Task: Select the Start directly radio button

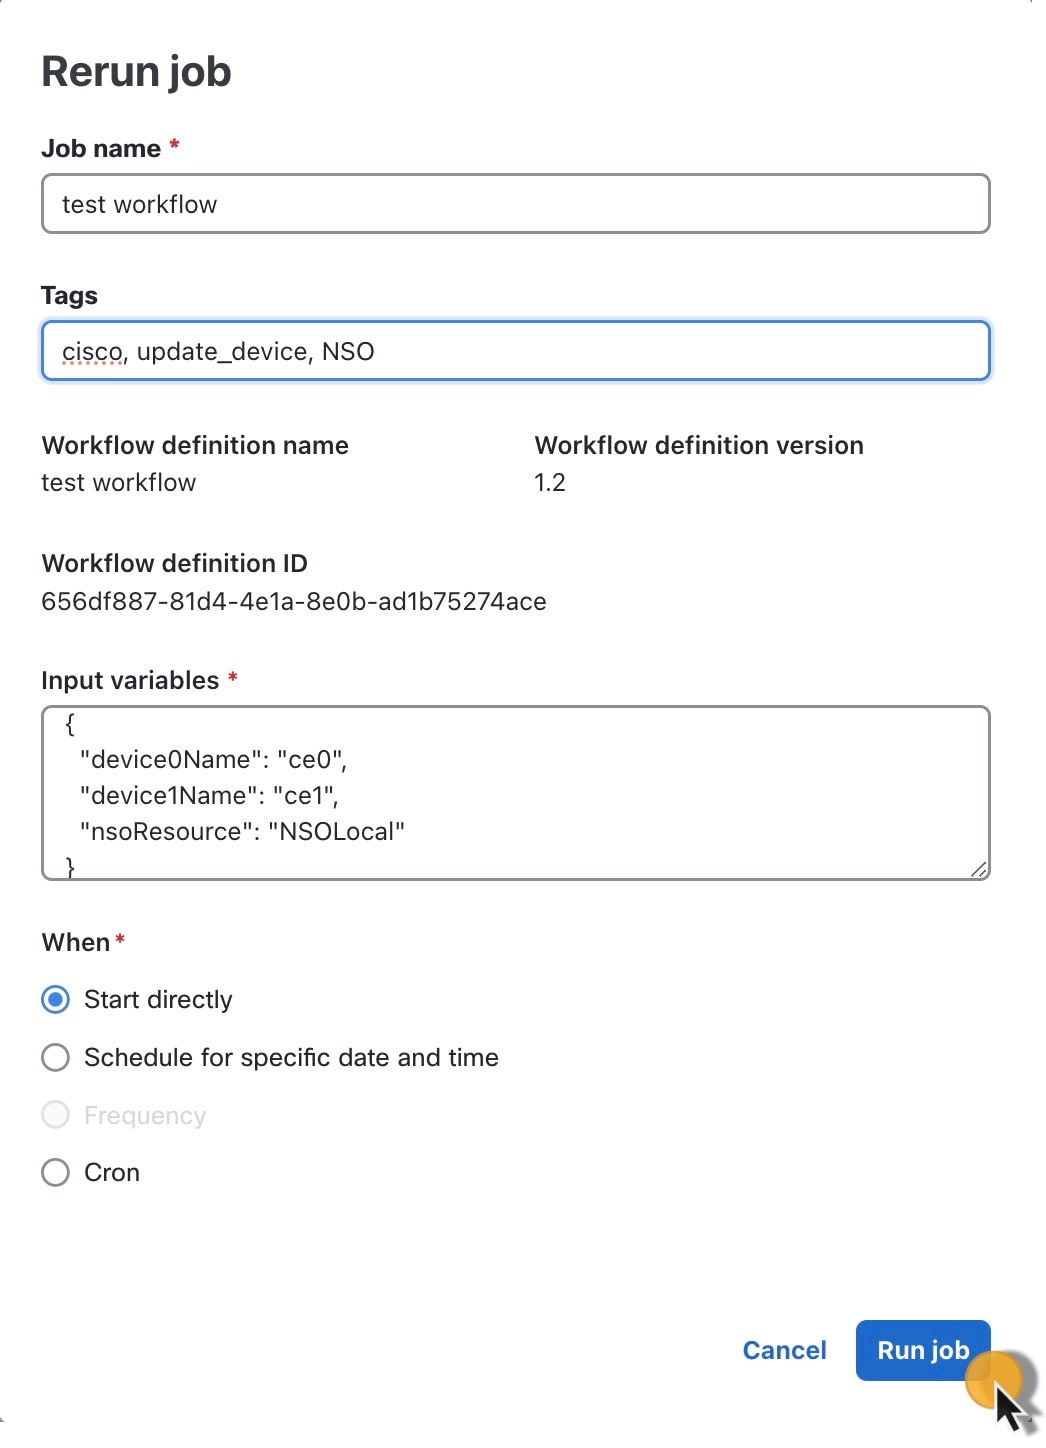Action: tap(55, 998)
